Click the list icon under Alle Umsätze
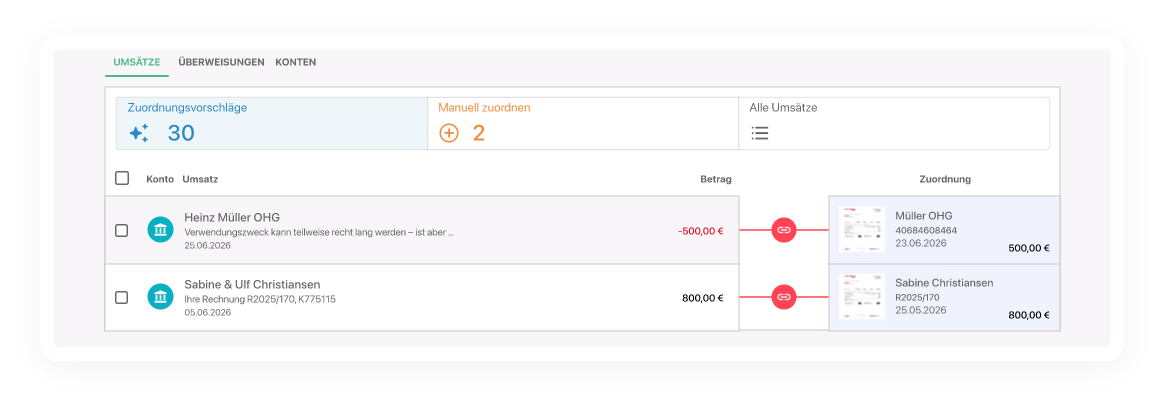Viewport: 1164px width, 406px height. coord(760,133)
